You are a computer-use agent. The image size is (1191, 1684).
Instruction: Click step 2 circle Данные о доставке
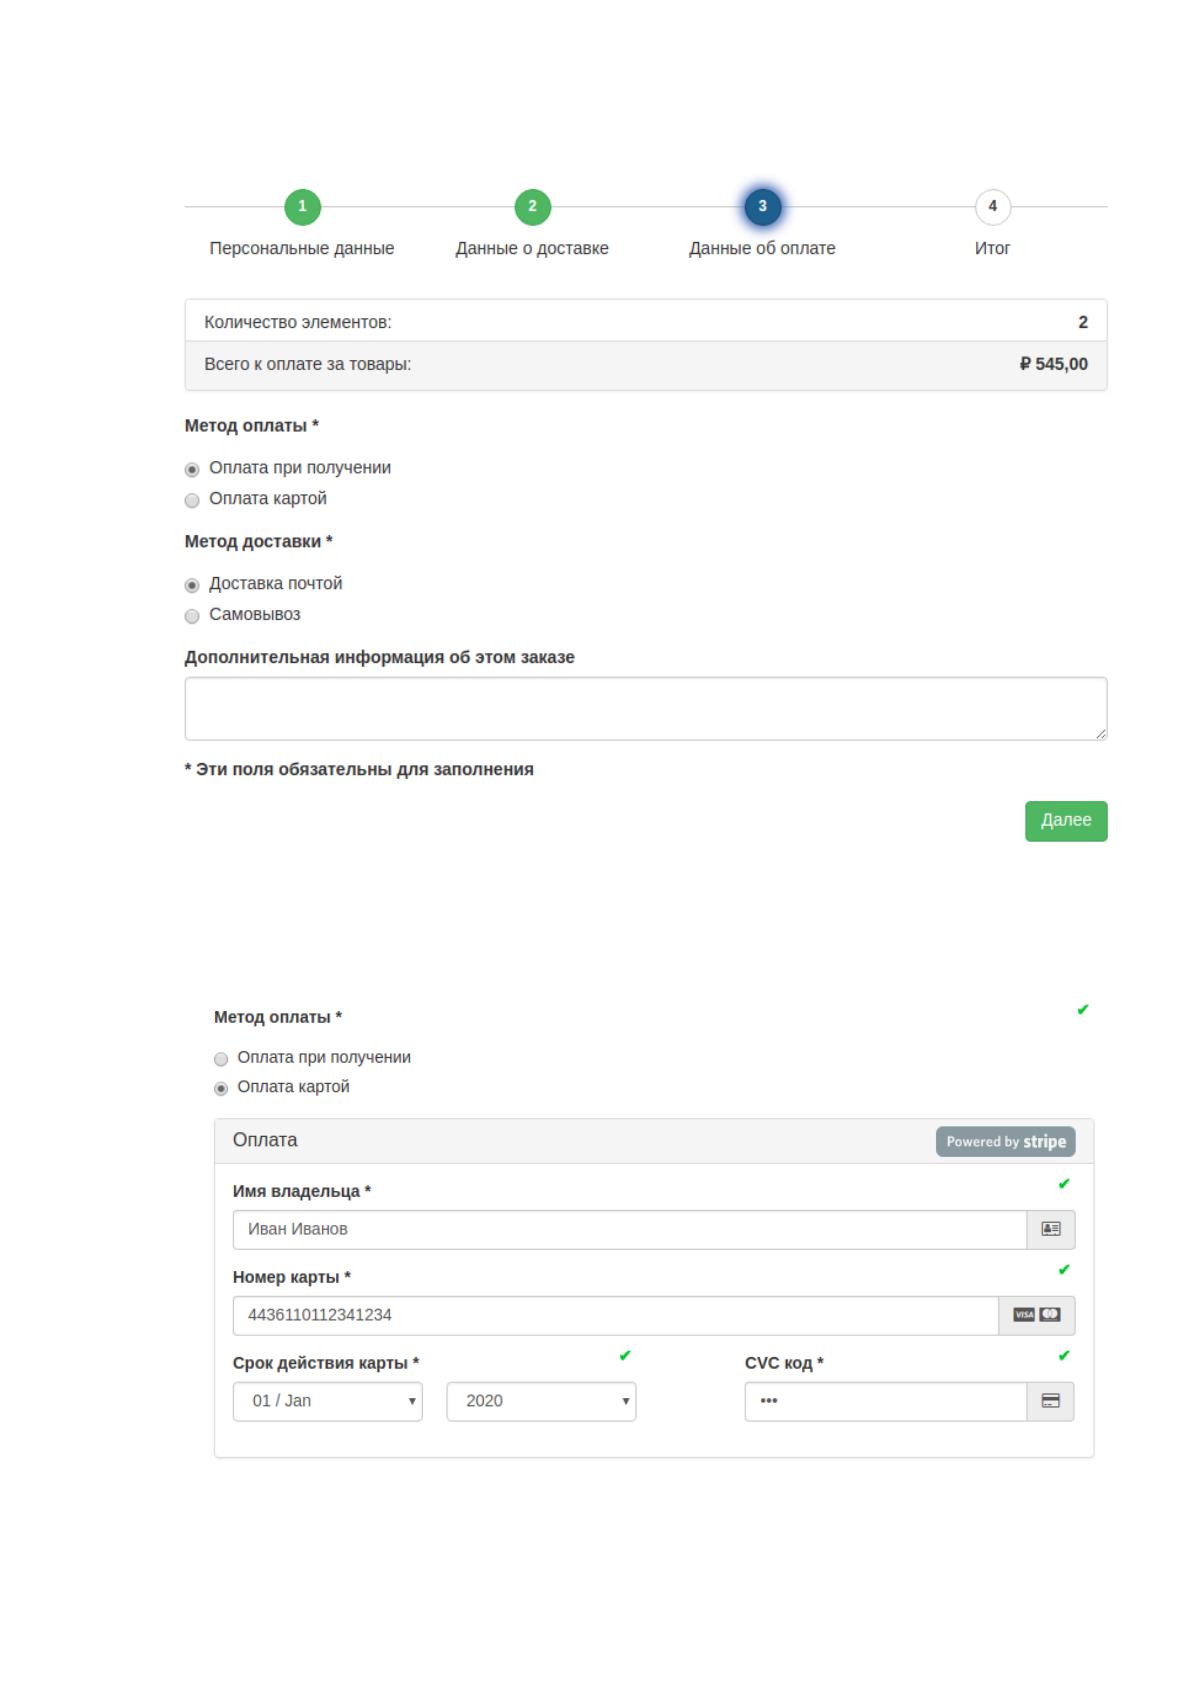click(532, 207)
